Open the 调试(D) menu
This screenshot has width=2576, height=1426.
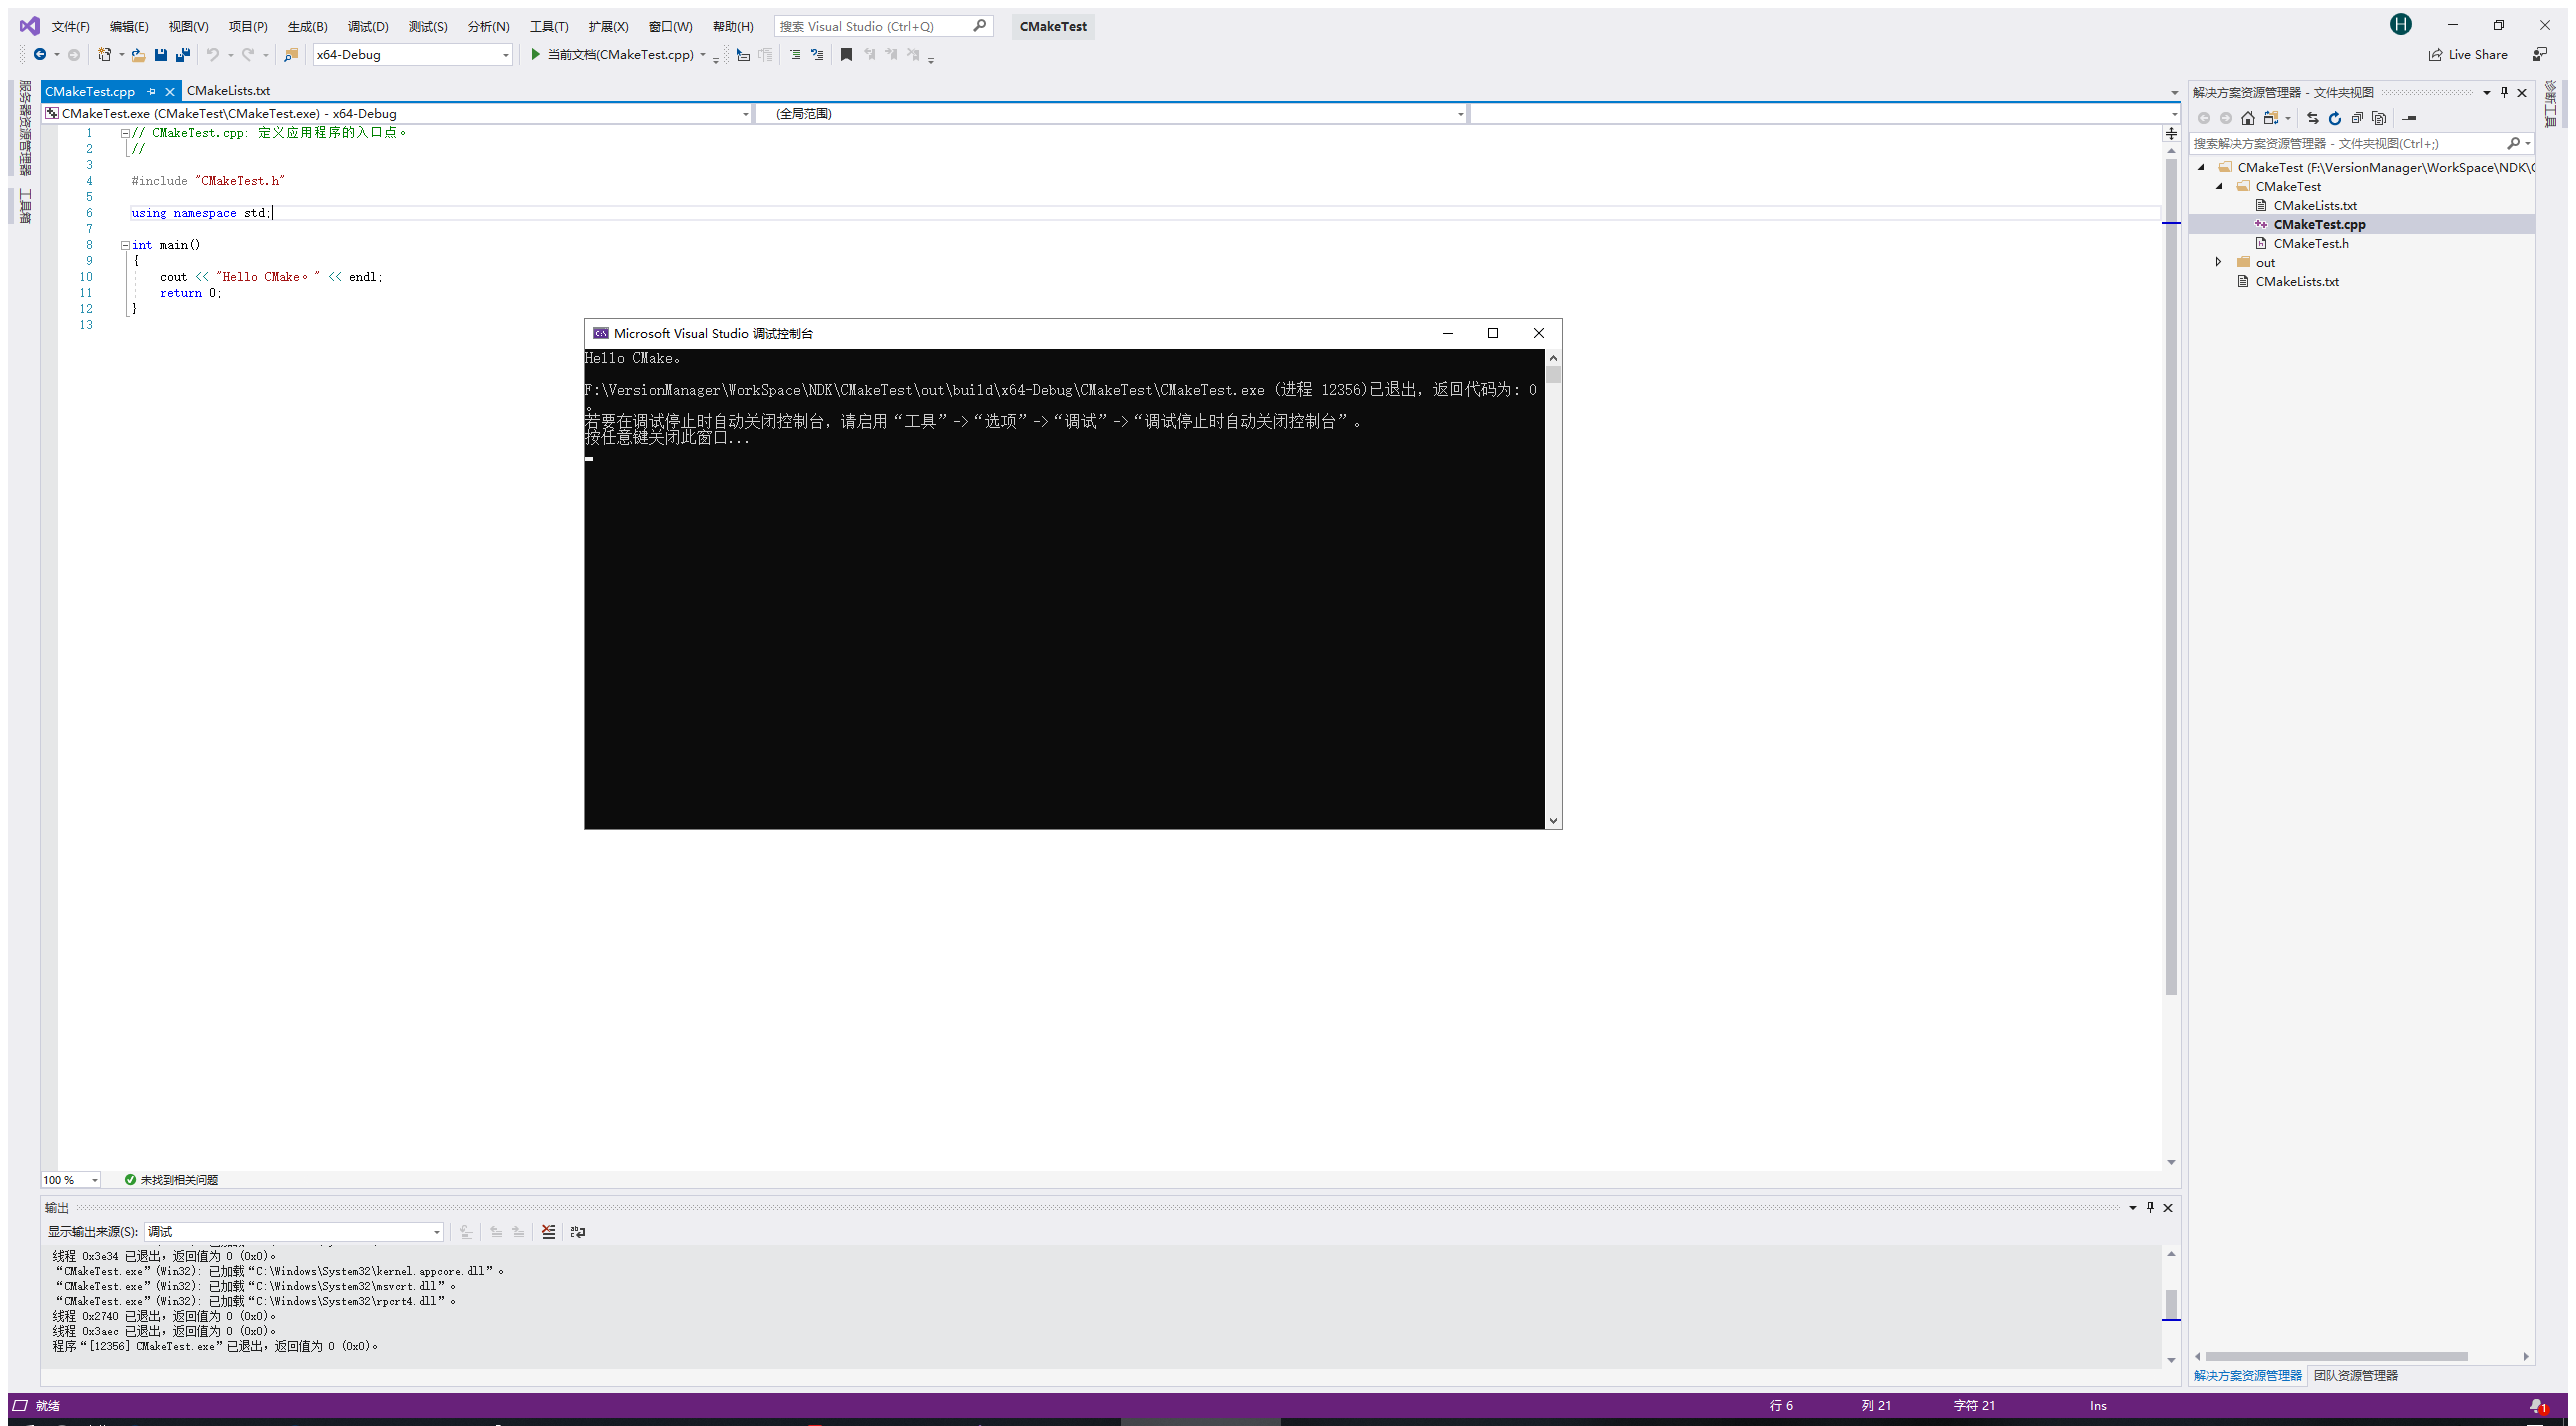tap(368, 26)
